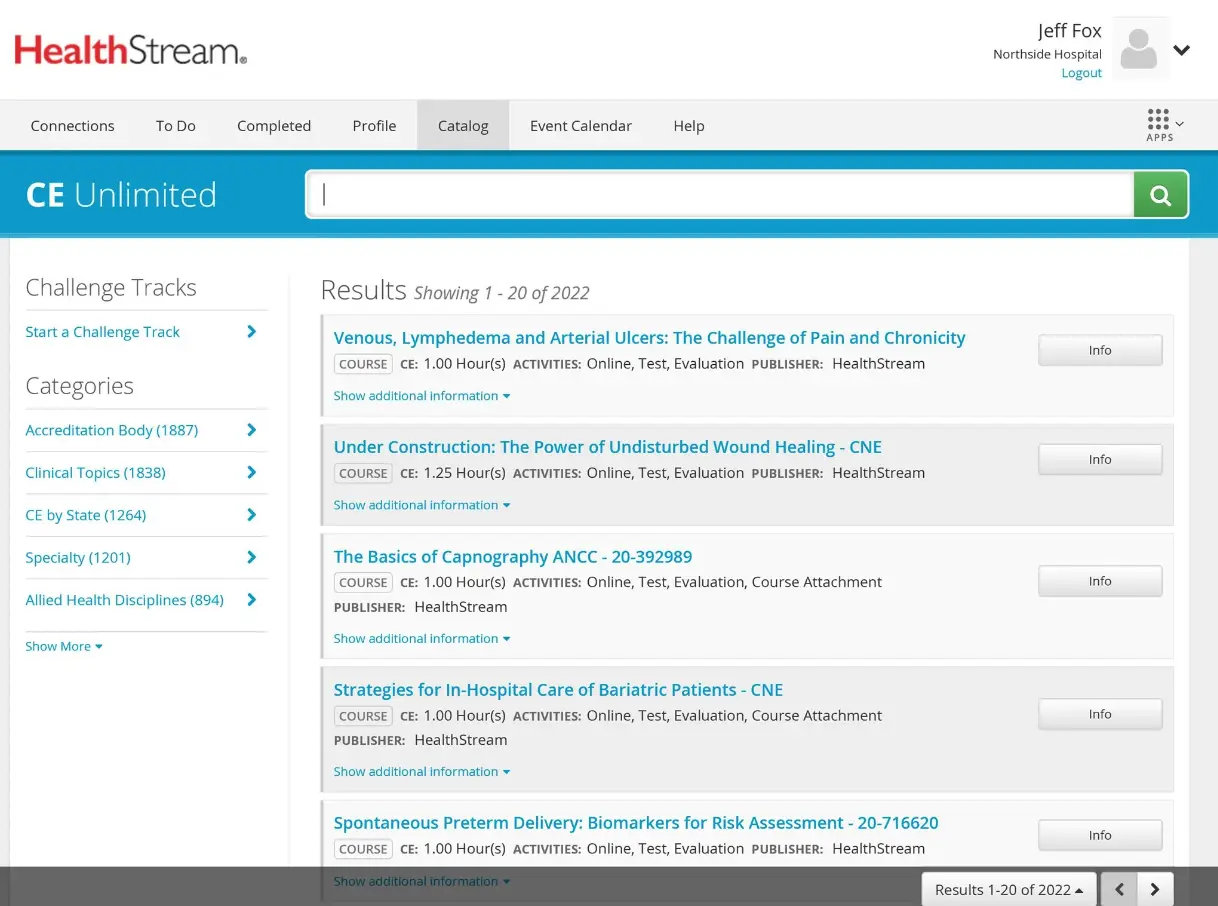This screenshot has width=1218, height=906.
Task: Show additional information for Venous Ulcers course
Action: point(421,396)
